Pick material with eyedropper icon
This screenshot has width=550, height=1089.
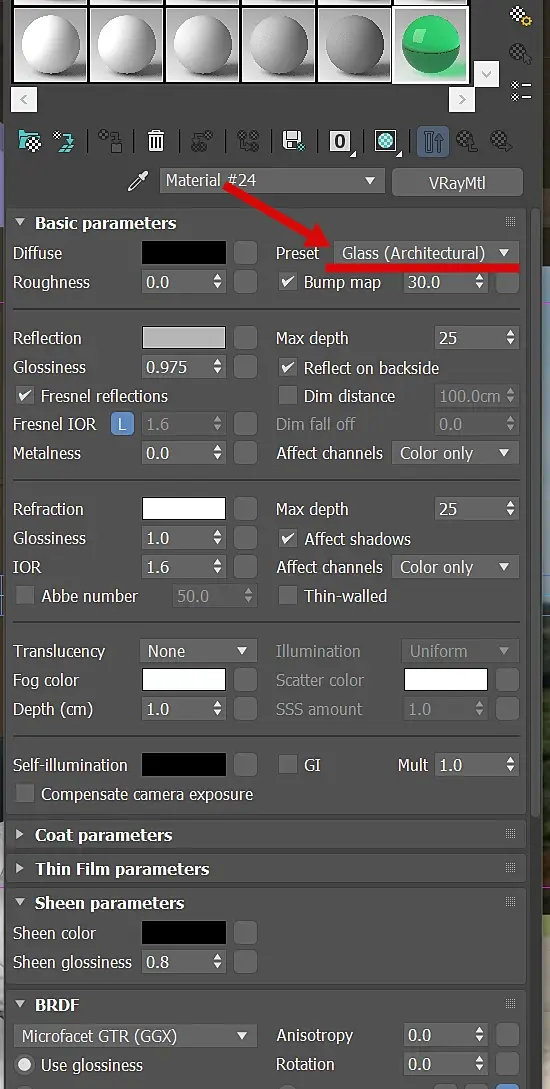coord(139,182)
